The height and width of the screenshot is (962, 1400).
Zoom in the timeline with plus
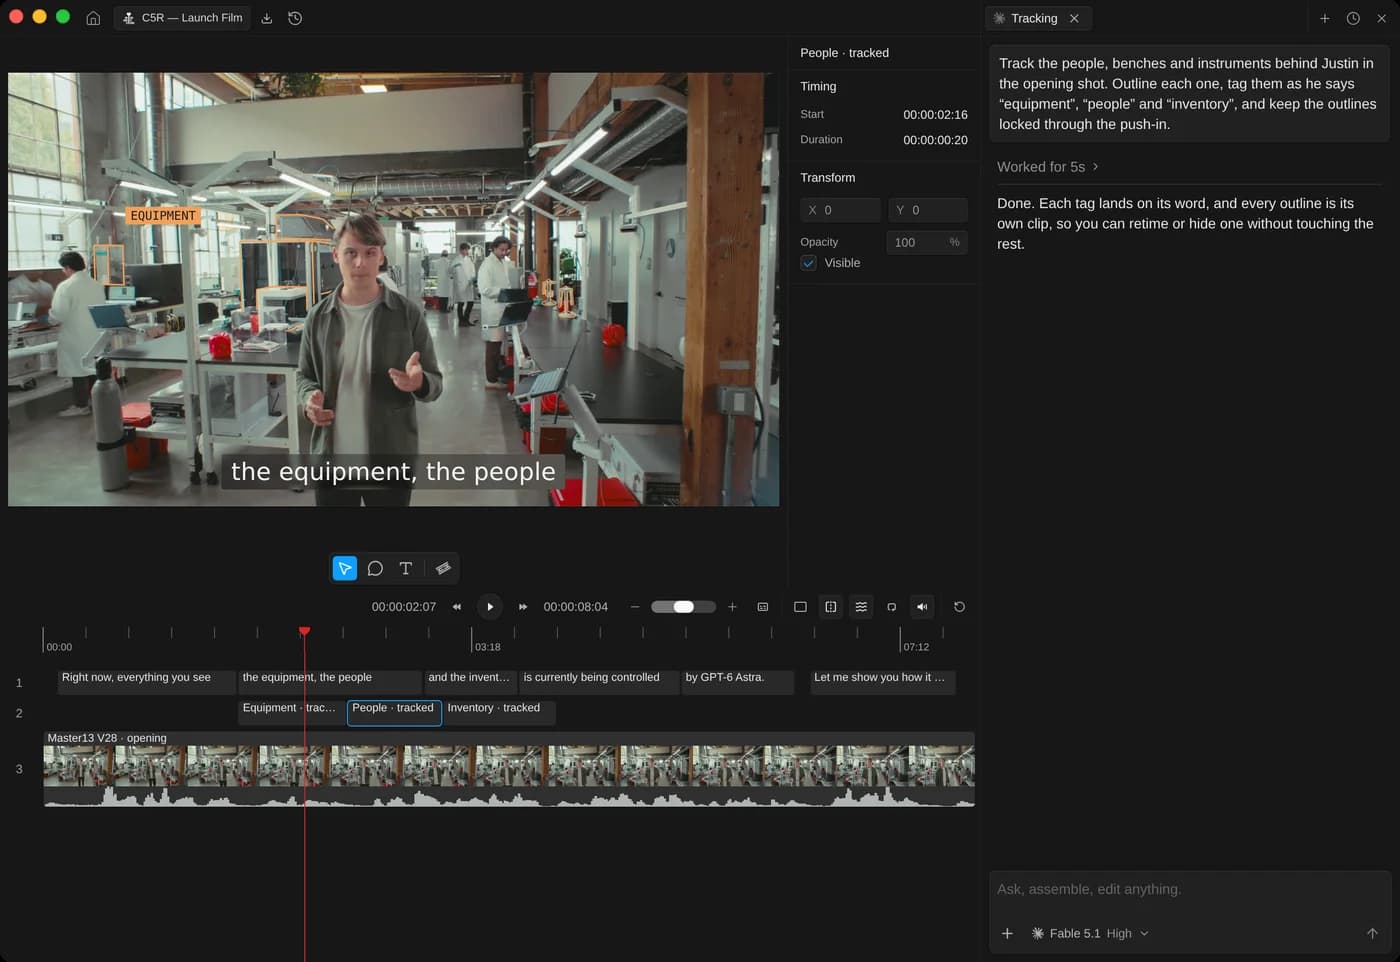tap(732, 607)
